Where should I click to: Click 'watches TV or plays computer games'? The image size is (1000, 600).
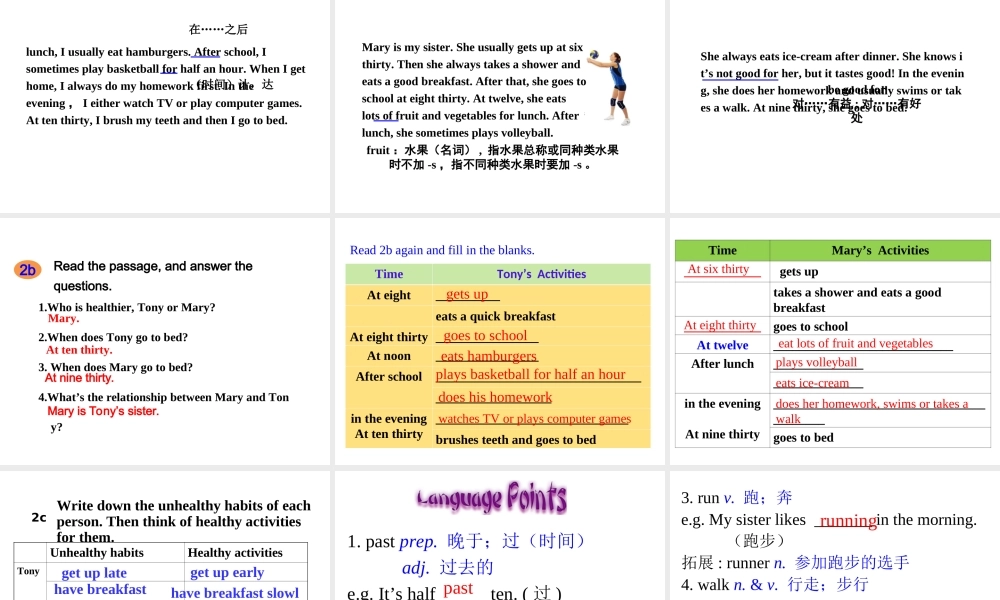pyautogui.click(x=534, y=419)
